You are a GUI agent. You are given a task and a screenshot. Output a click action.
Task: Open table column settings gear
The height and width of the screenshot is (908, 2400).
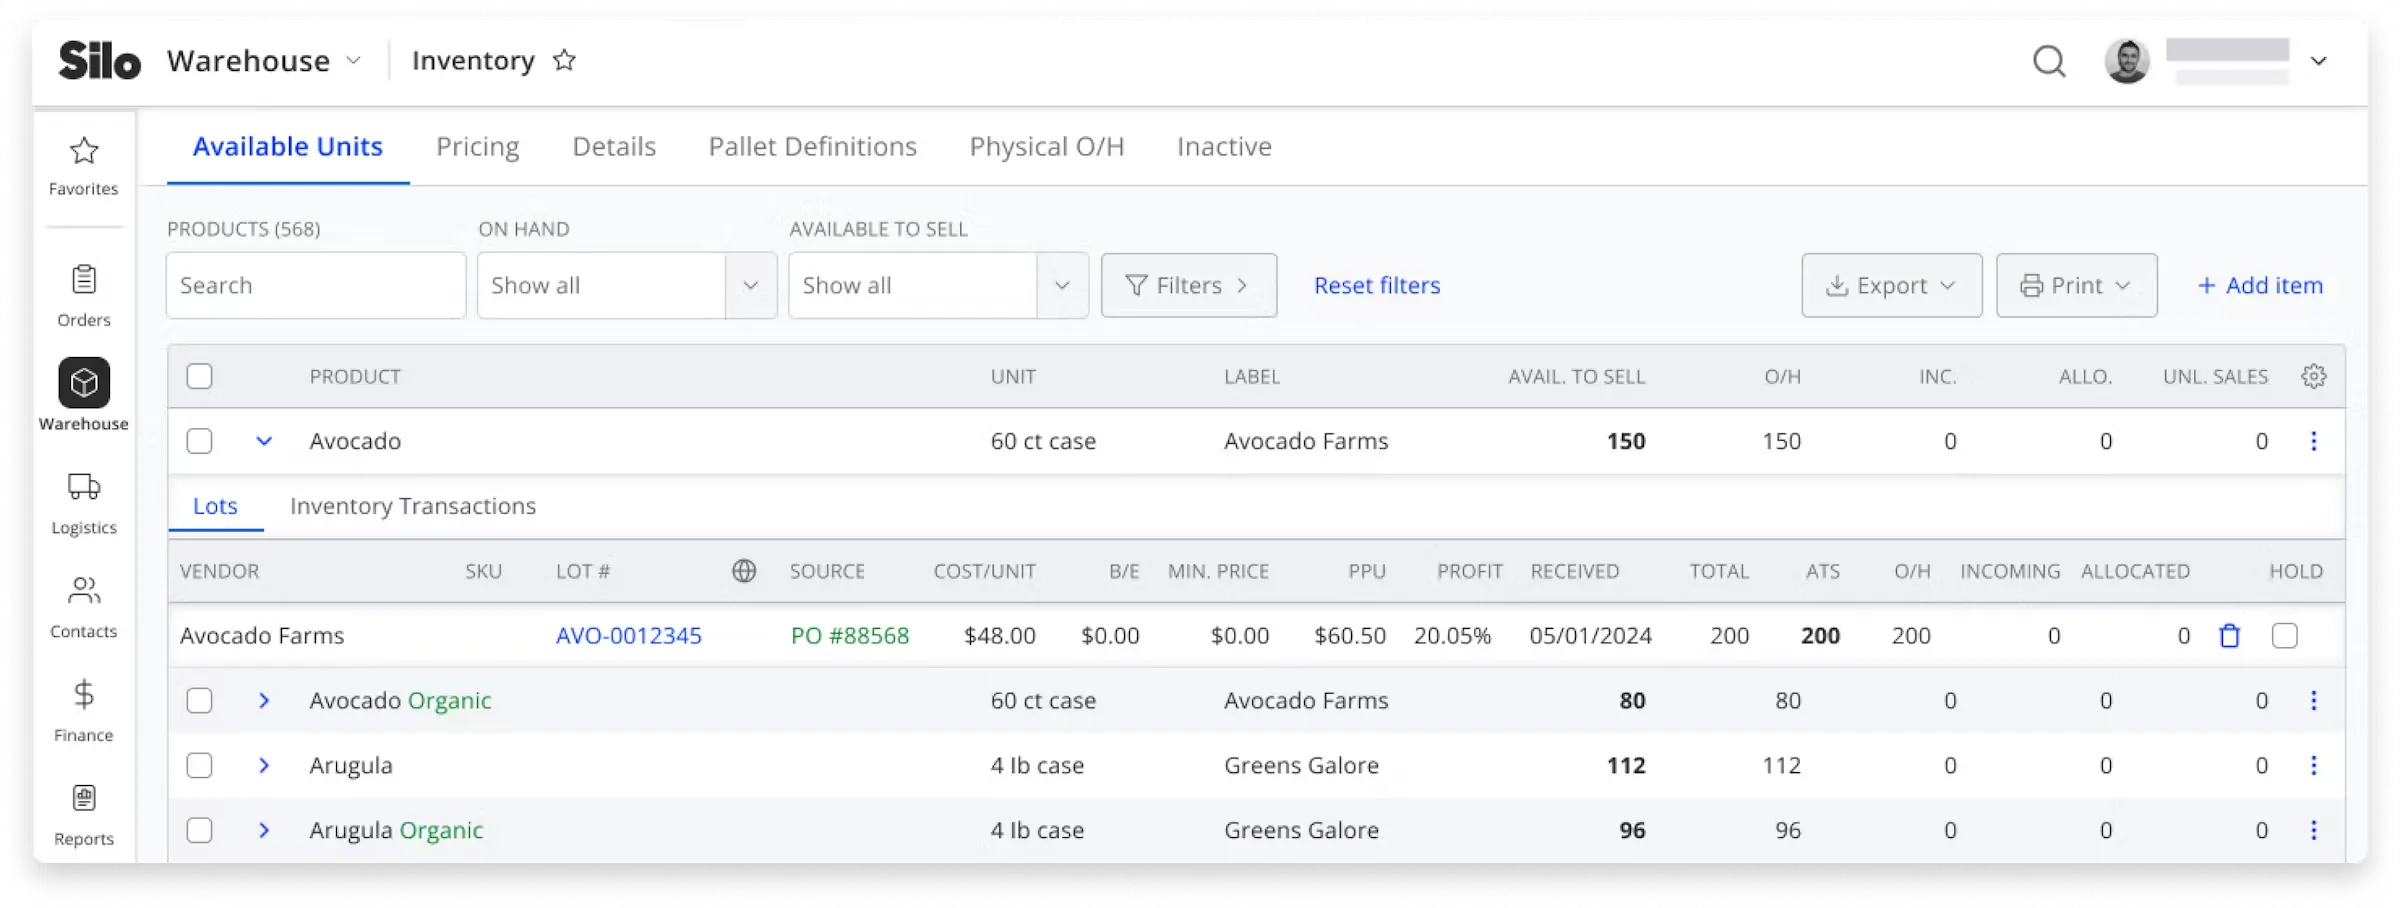click(x=2314, y=377)
